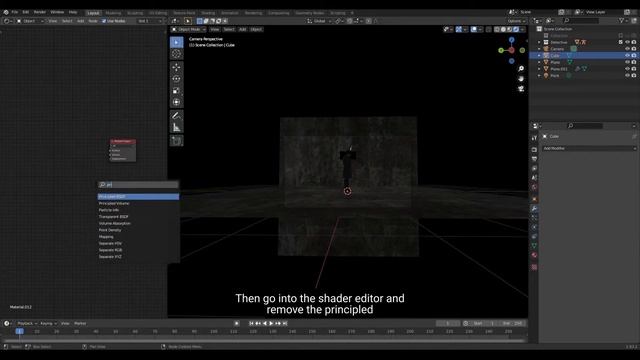Hide the Plane.001 object via eye icon
Screen dimensions: 640x360
click(627, 69)
